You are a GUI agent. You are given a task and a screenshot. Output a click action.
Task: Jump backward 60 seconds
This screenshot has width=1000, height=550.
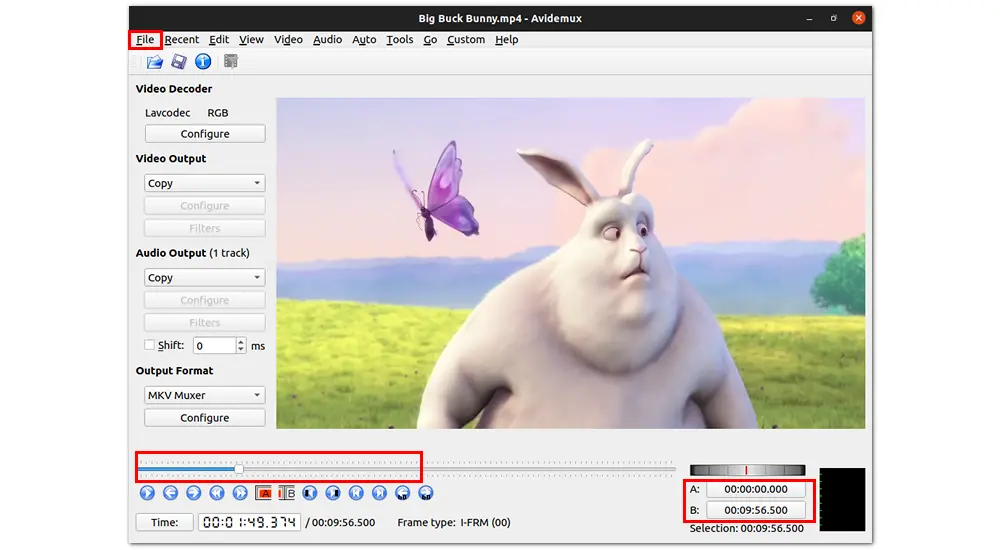pyautogui.click(x=402, y=493)
